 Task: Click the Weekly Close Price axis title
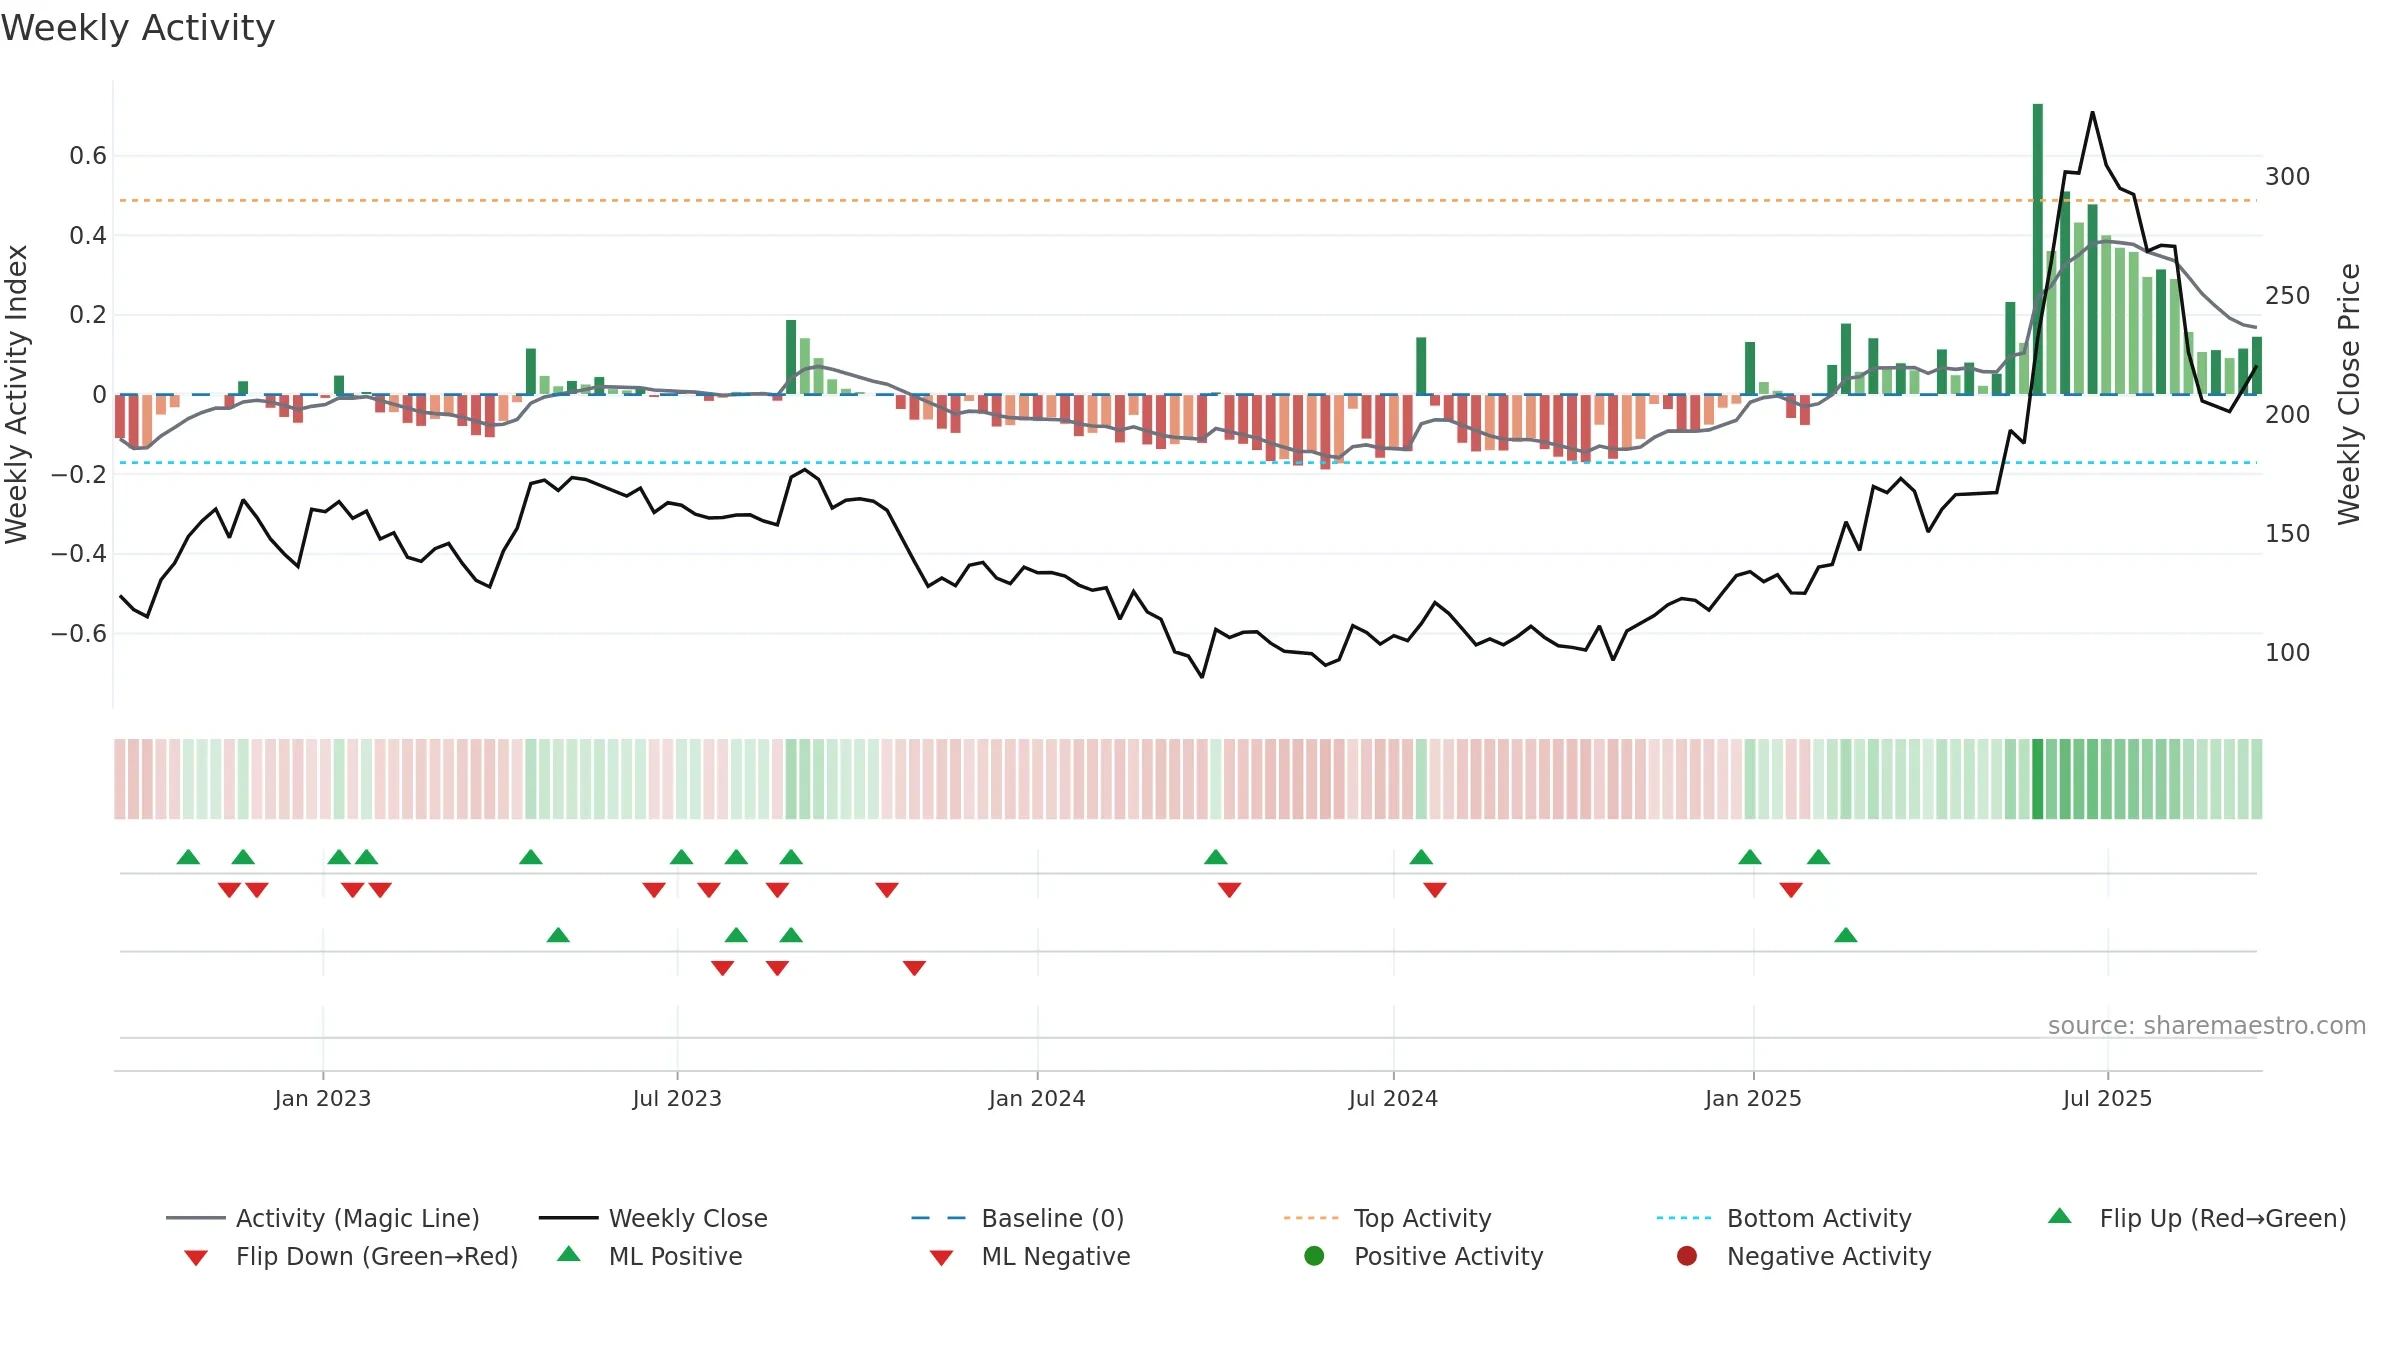pyautogui.click(x=2348, y=394)
